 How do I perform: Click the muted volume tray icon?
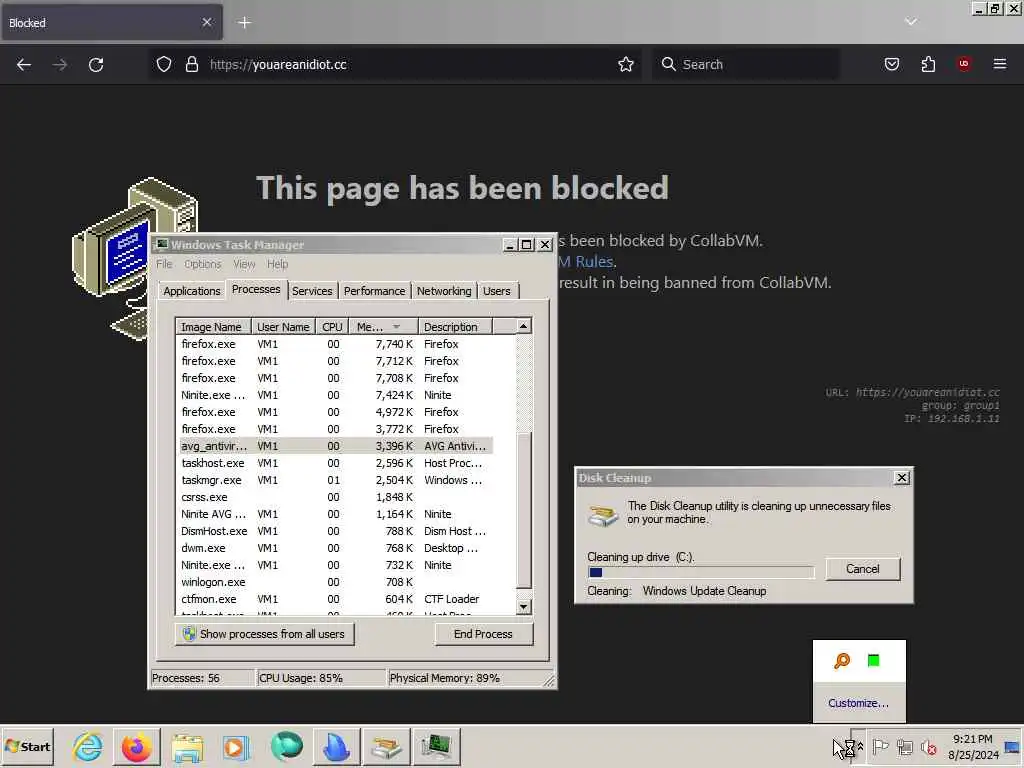tap(928, 746)
